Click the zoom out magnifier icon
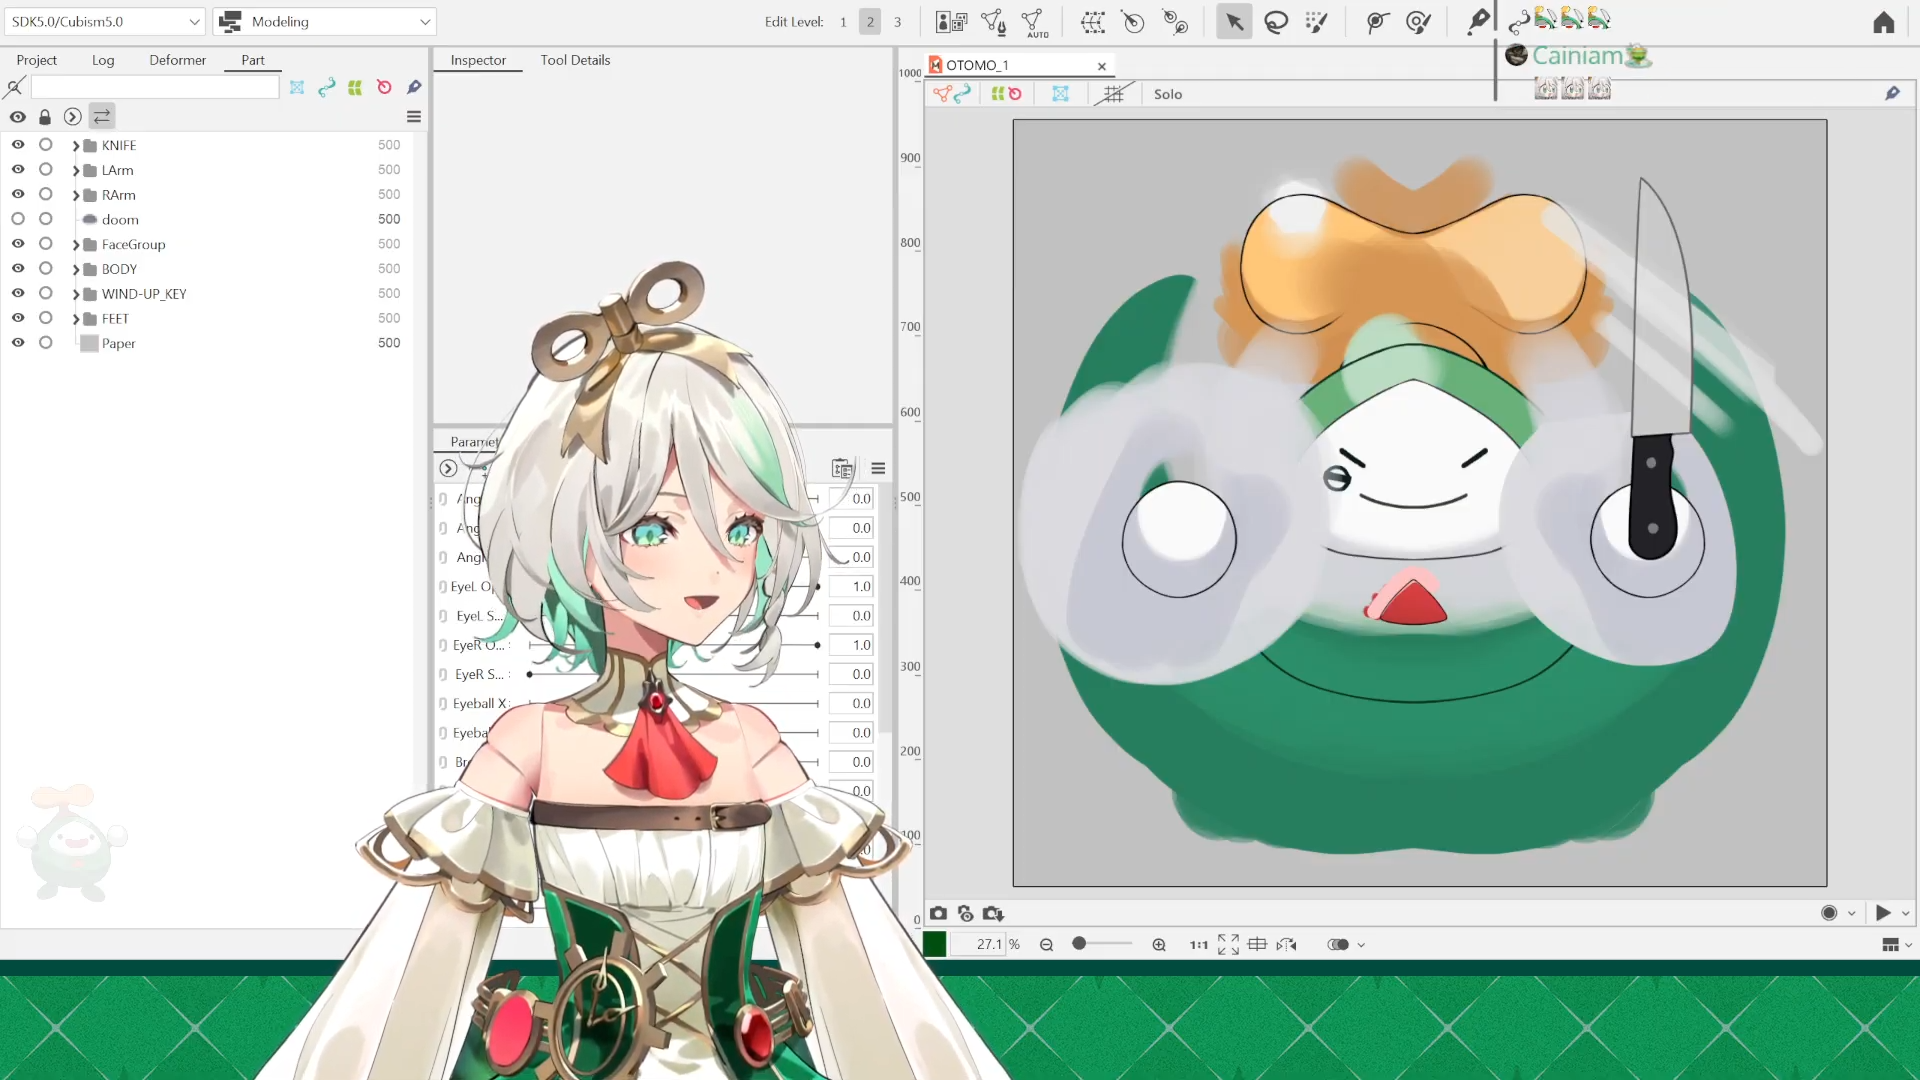Image resolution: width=1920 pixels, height=1080 pixels. (x=1046, y=944)
